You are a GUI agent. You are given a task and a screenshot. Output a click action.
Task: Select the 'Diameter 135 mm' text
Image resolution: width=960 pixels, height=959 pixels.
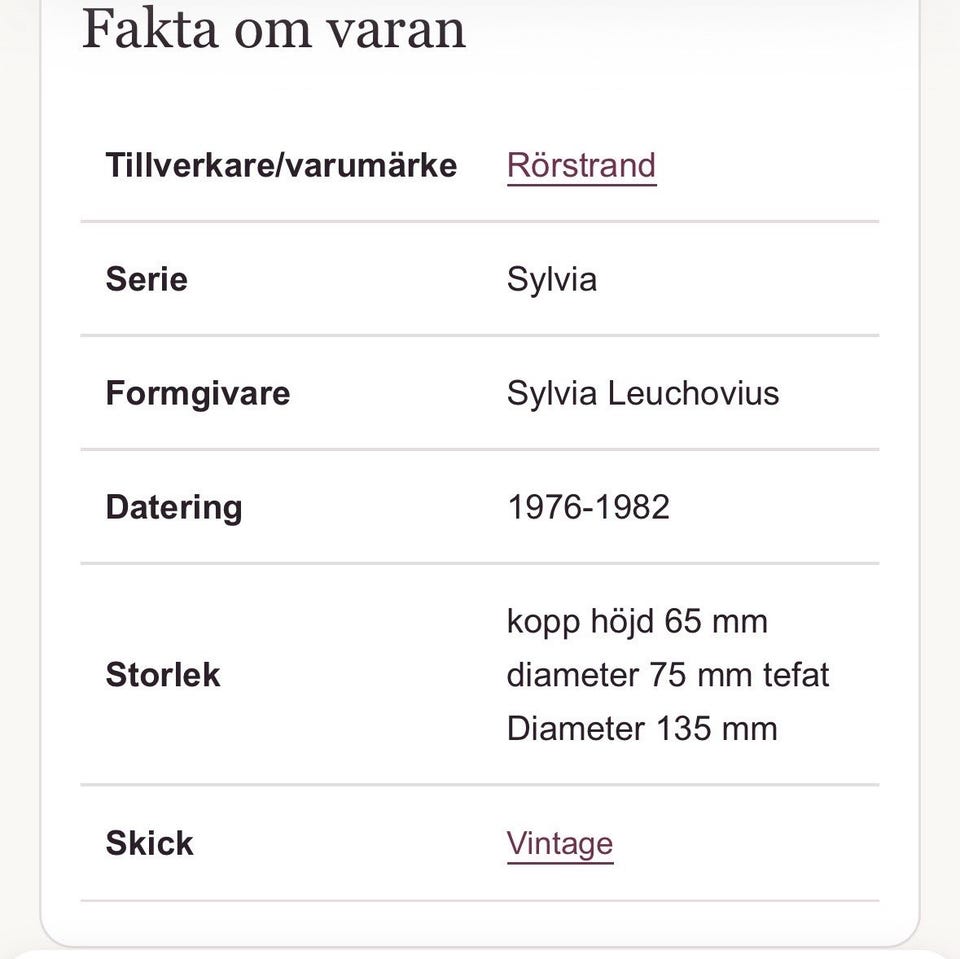[642, 729]
